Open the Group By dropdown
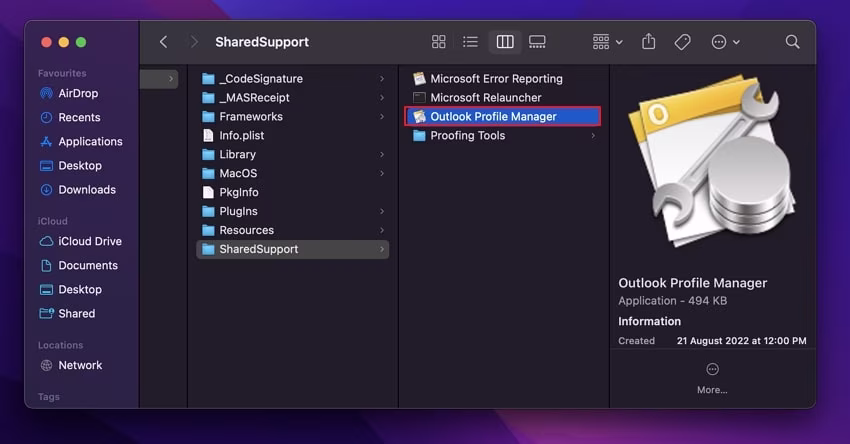 607,42
